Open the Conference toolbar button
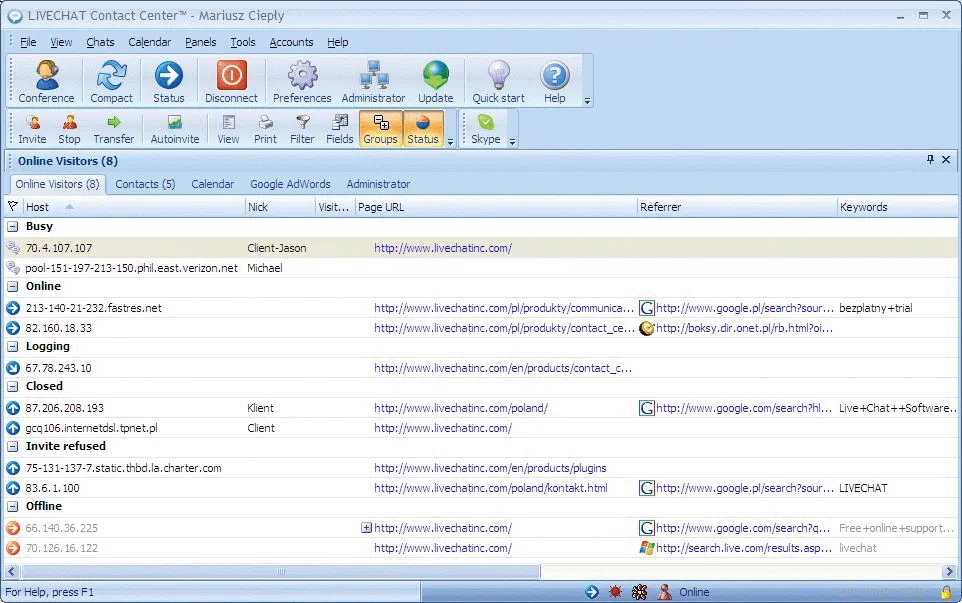The height and width of the screenshot is (603, 962). [x=46, y=82]
